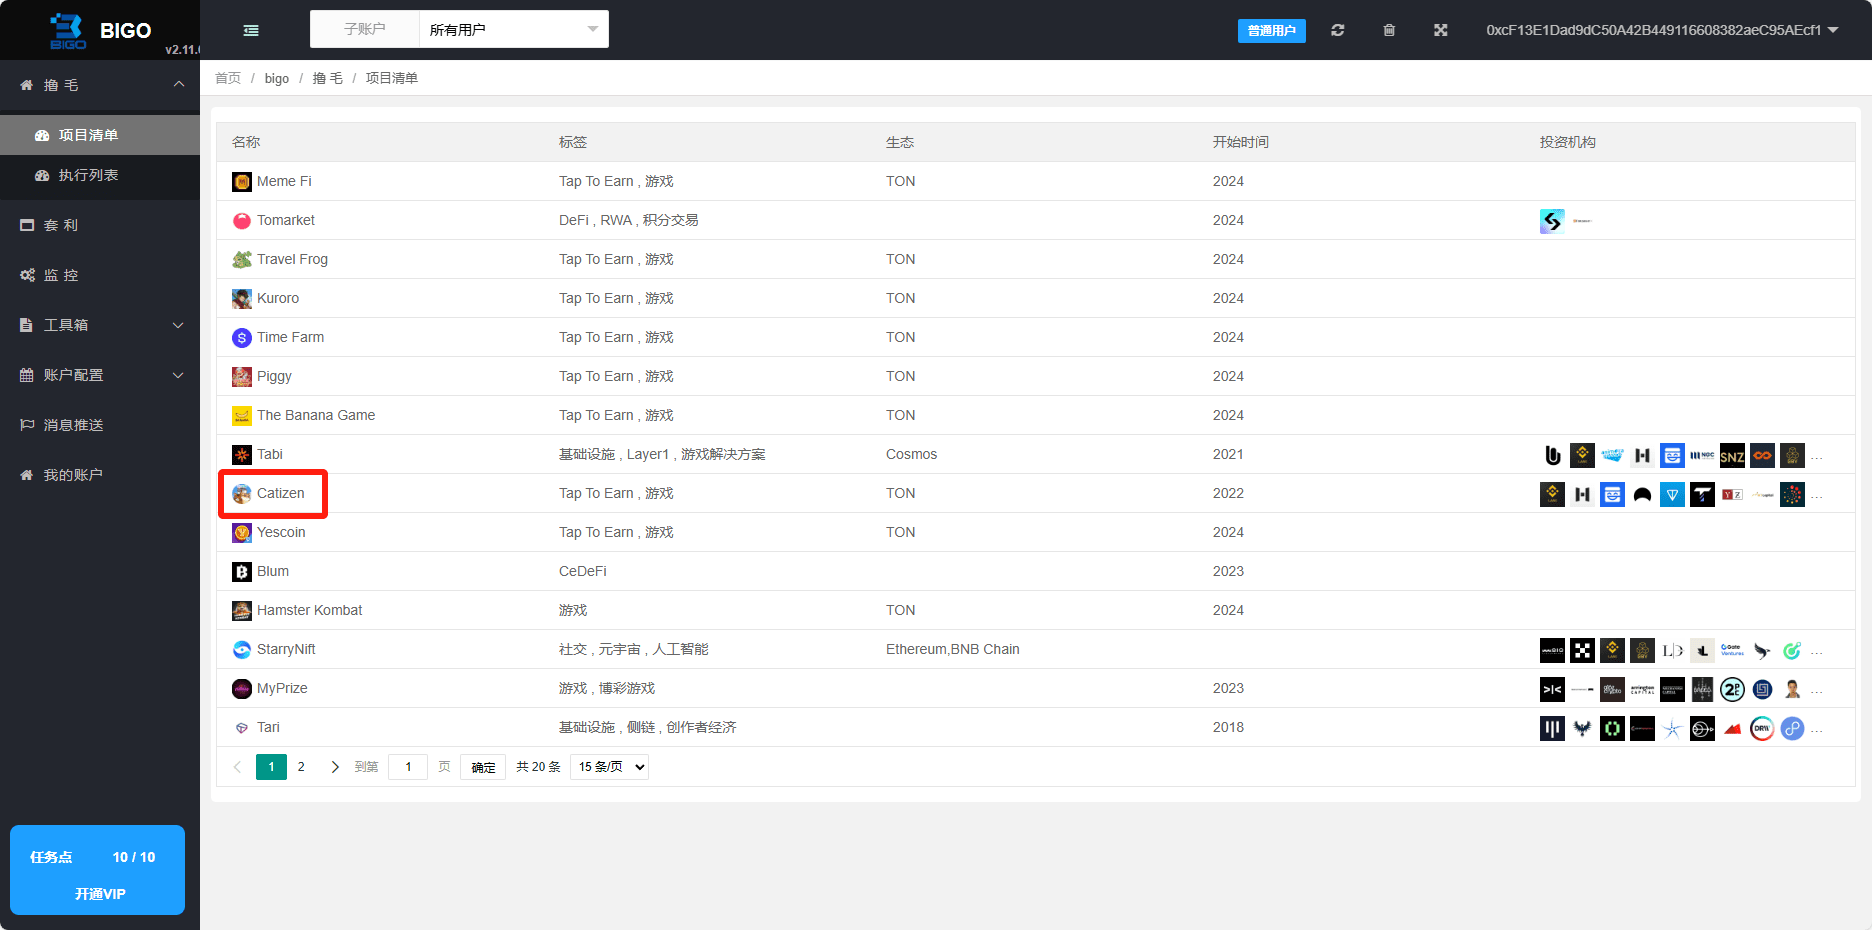Click the trash icon in top bar

pos(1389,30)
